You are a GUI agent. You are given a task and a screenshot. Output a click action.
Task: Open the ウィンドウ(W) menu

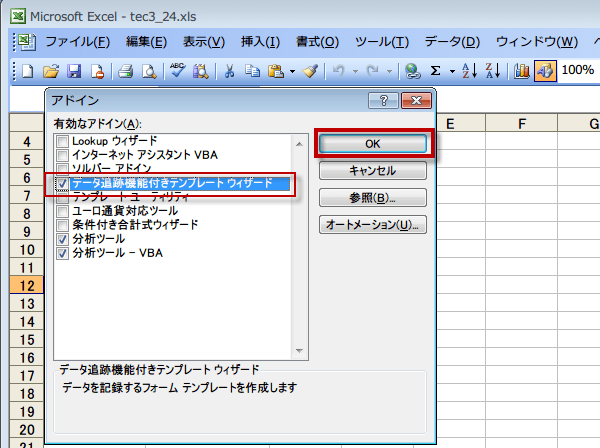[537, 42]
